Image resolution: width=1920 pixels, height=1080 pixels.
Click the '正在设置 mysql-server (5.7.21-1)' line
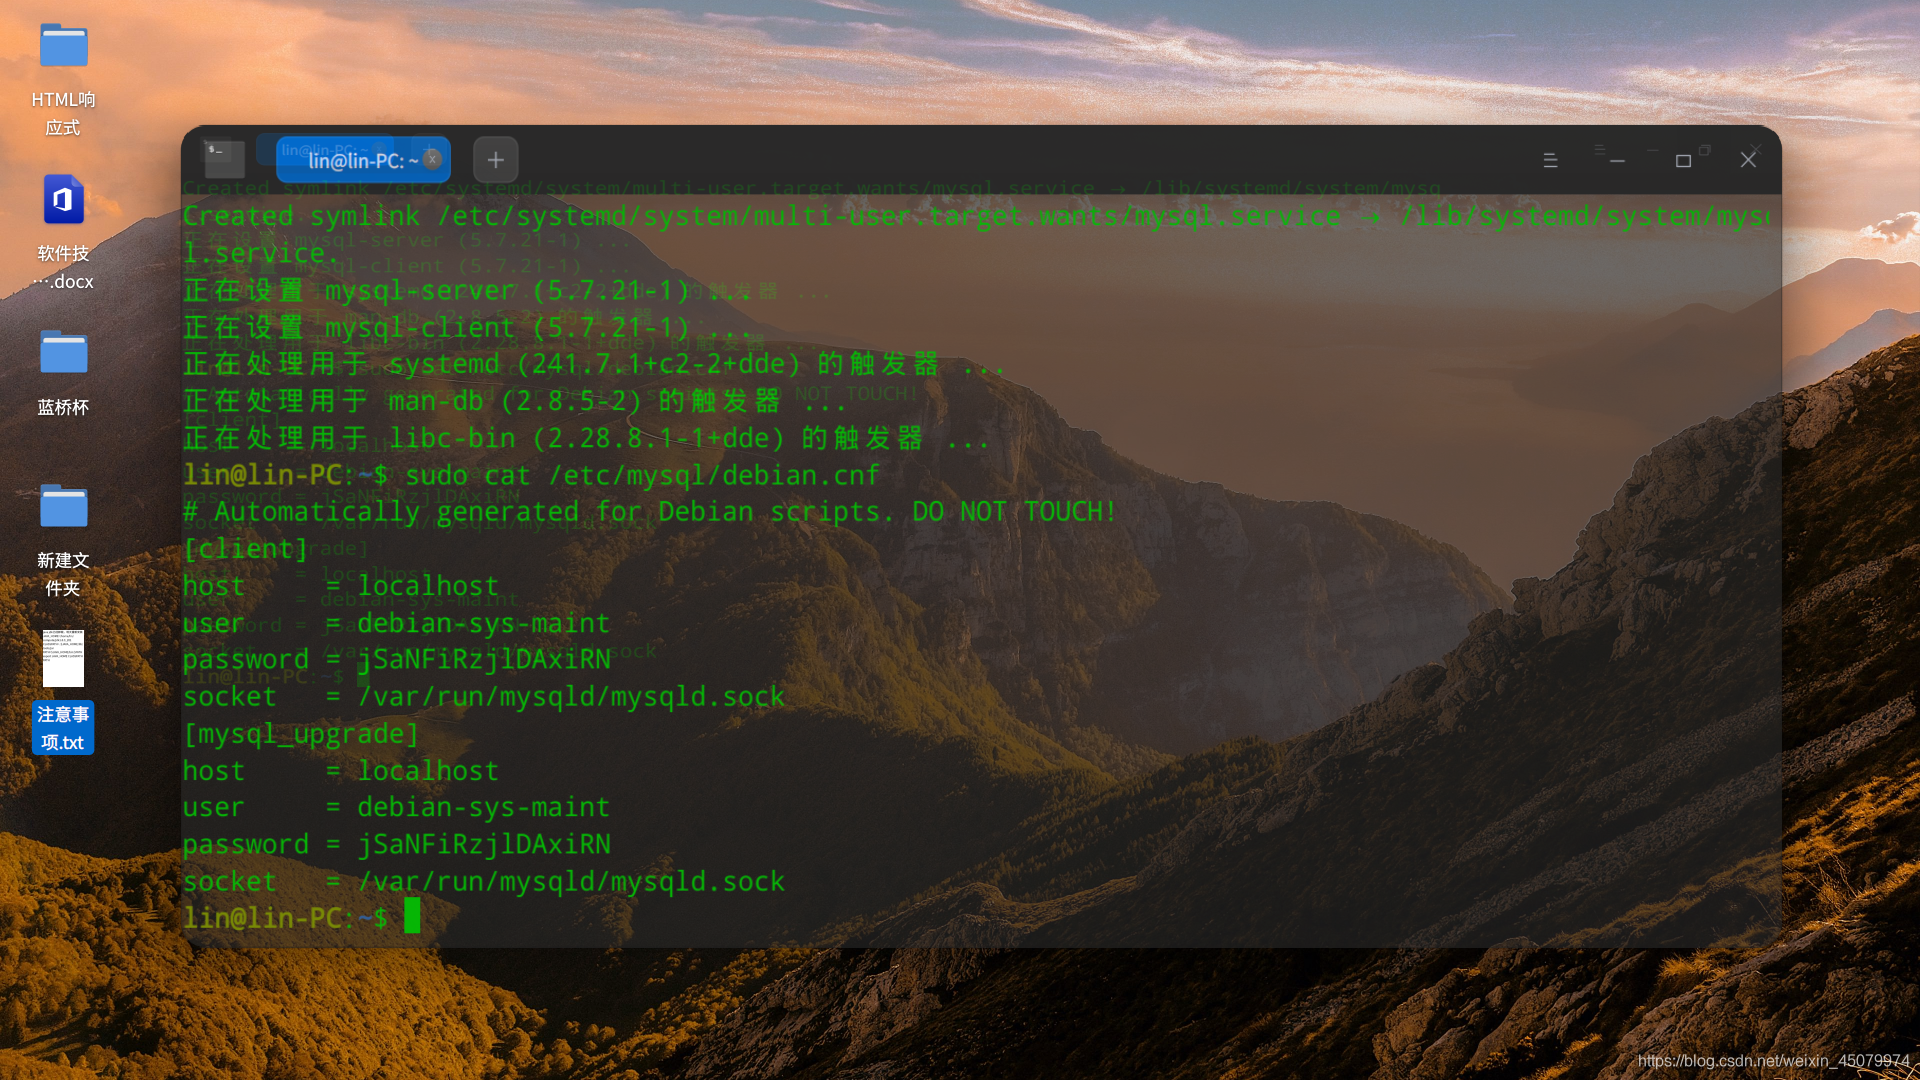[x=467, y=291]
